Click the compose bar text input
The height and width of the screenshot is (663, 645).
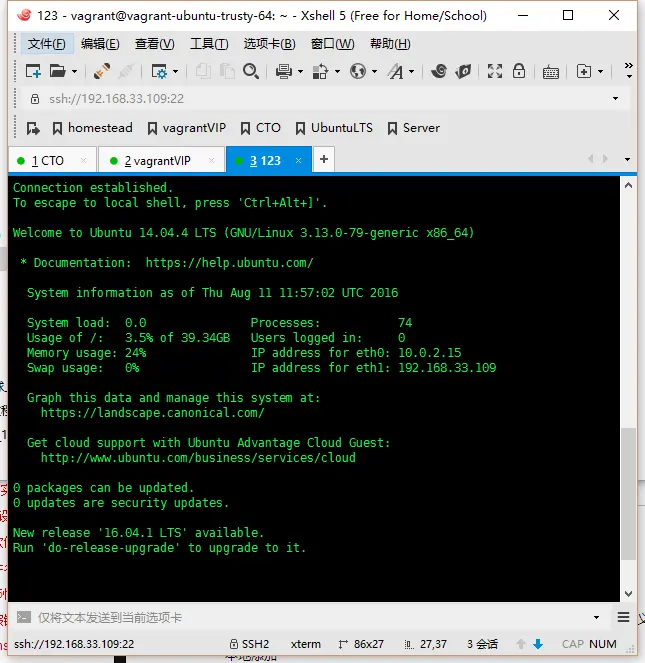click(311, 618)
